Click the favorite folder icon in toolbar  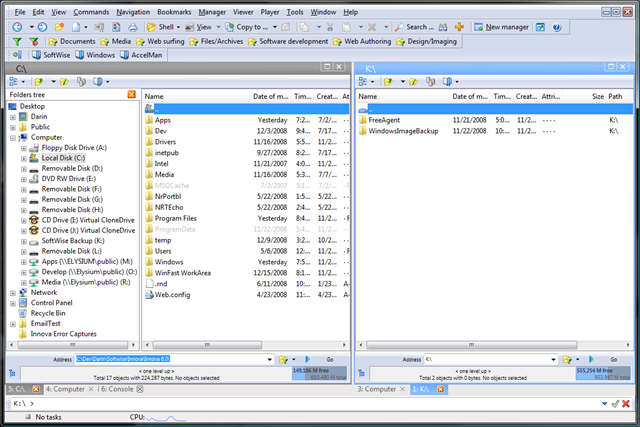pyautogui.click(x=59, y=27)
